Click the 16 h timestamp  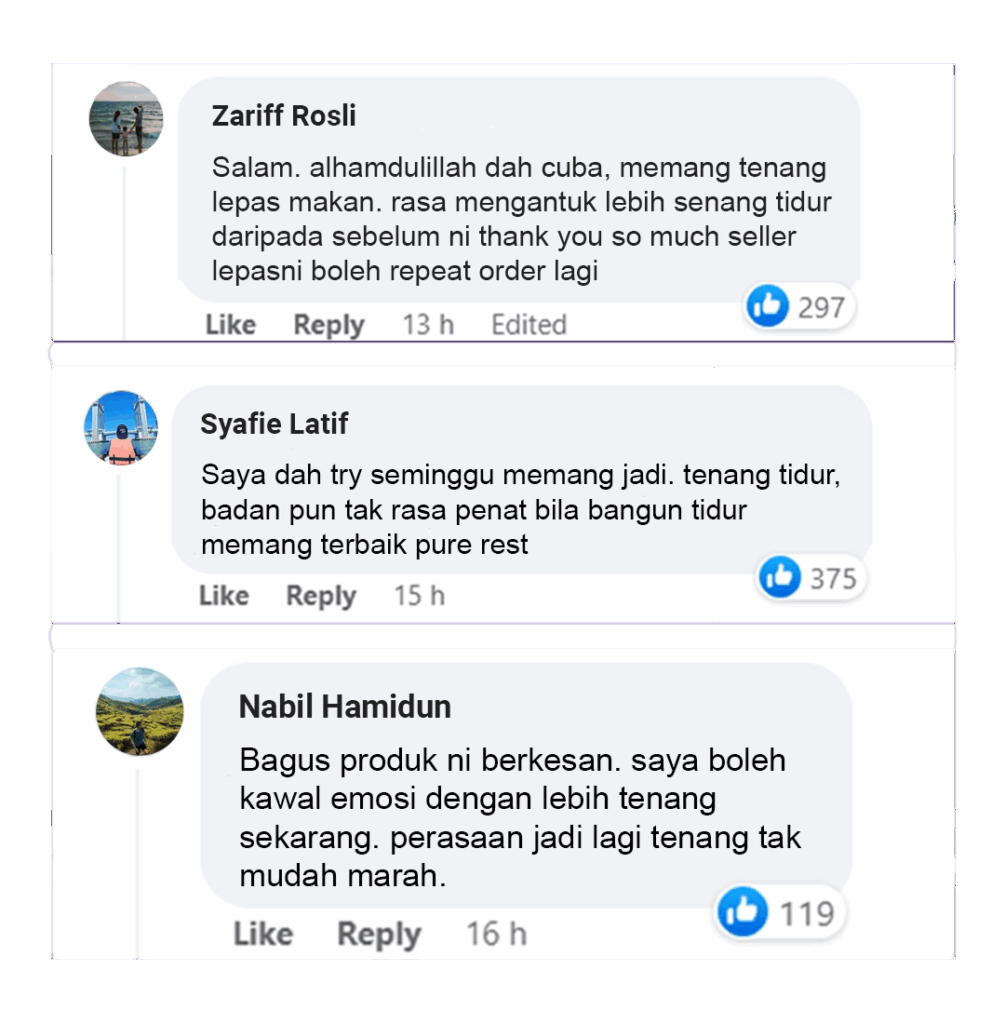496,934
